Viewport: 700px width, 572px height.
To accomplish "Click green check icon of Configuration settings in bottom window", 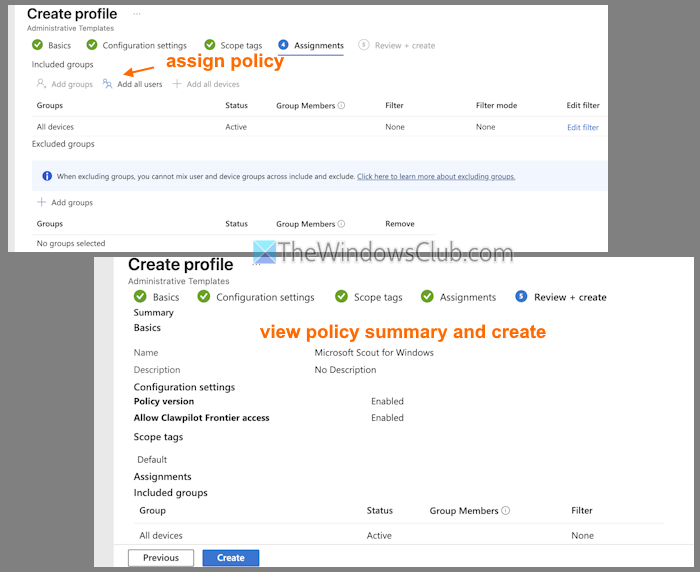I will pos(204,296).
